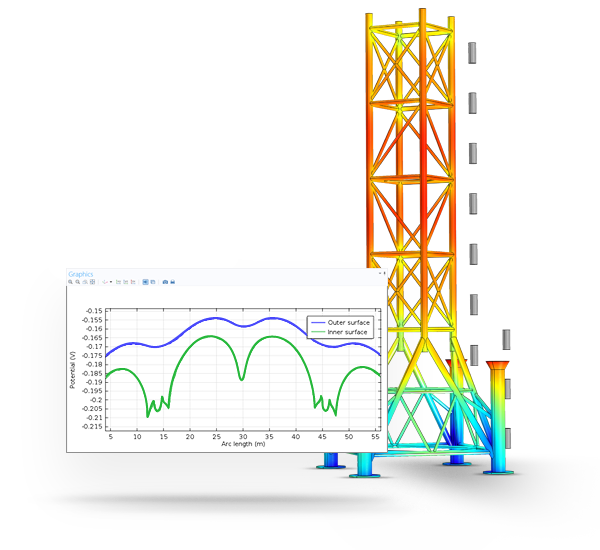Open the Graphics window position dropdown arrow
The height and width of the screenshot is (550, 600).
click(380, 273)
